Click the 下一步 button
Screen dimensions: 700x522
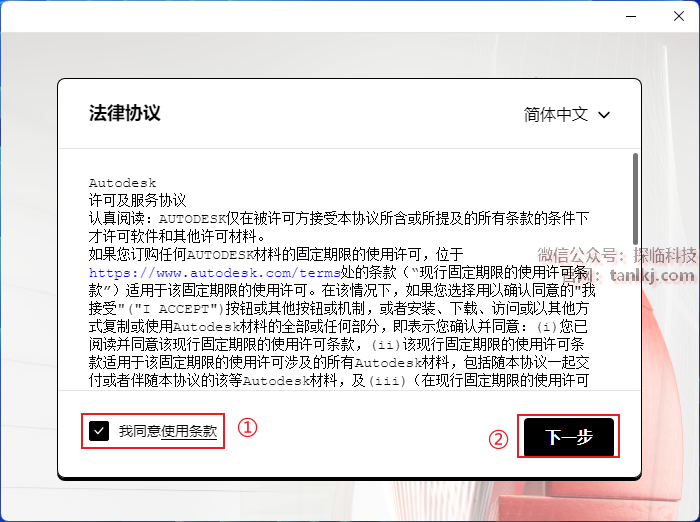(569, 436)
